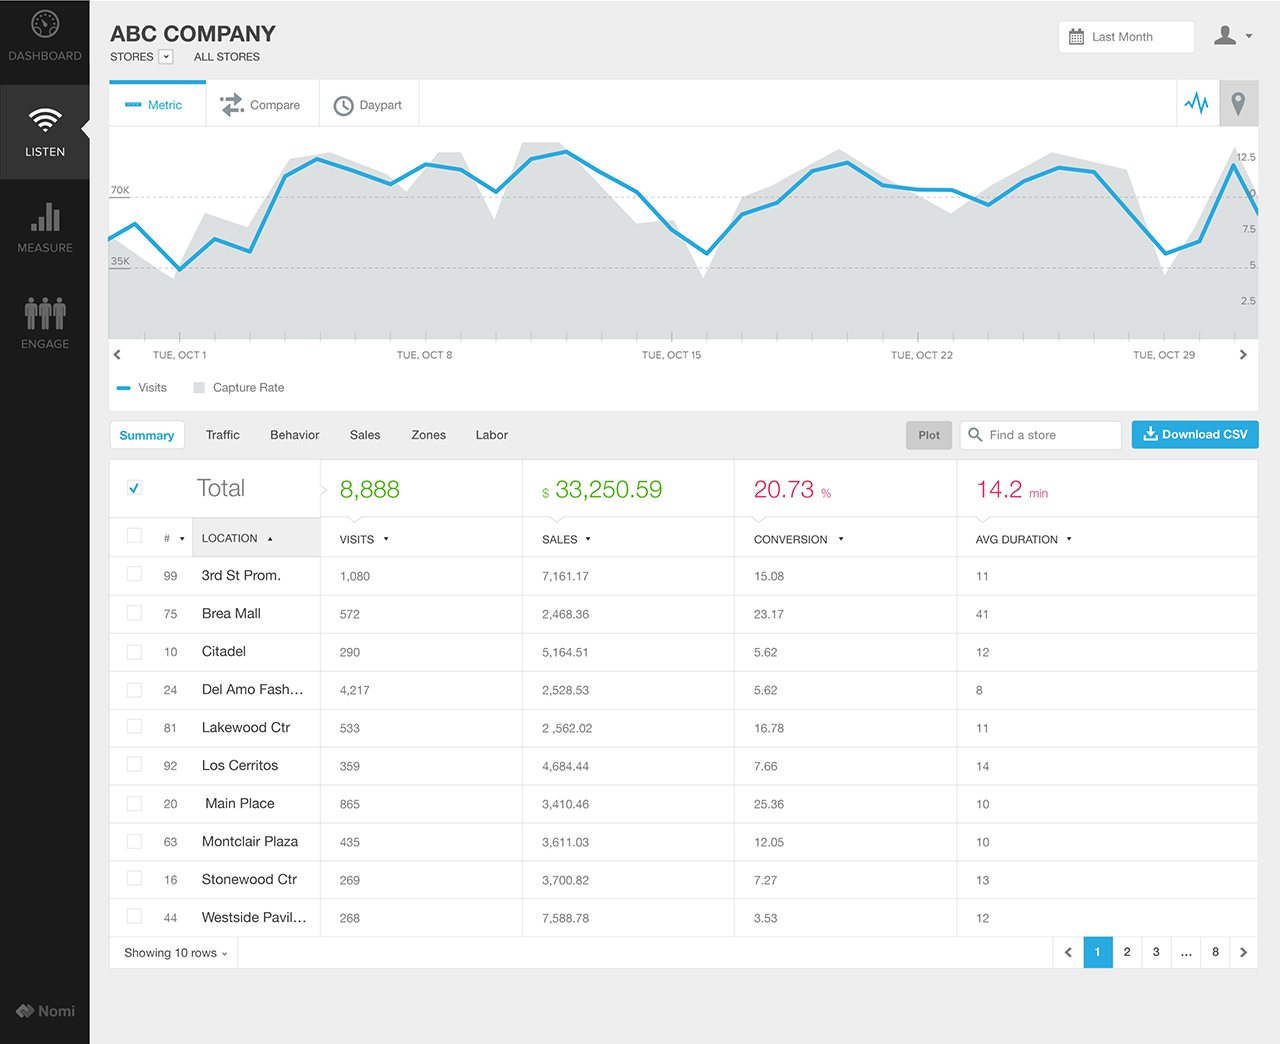The width and height of the screenshot is (1280, 1044).
Task: Go to page 8
Action: 1215,952
